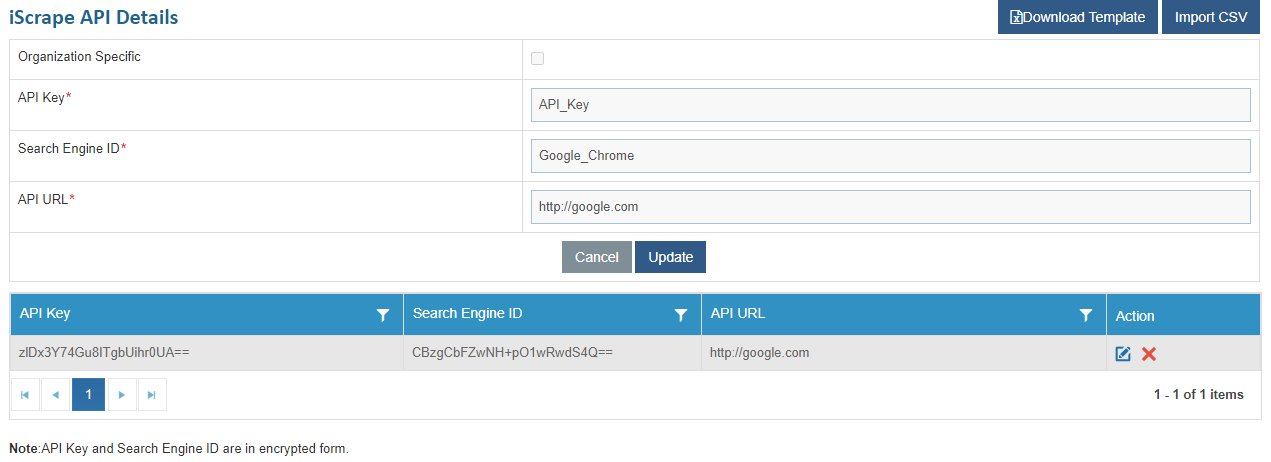Go to first page of grid
Screen dimensions: 1271x462
24,395
